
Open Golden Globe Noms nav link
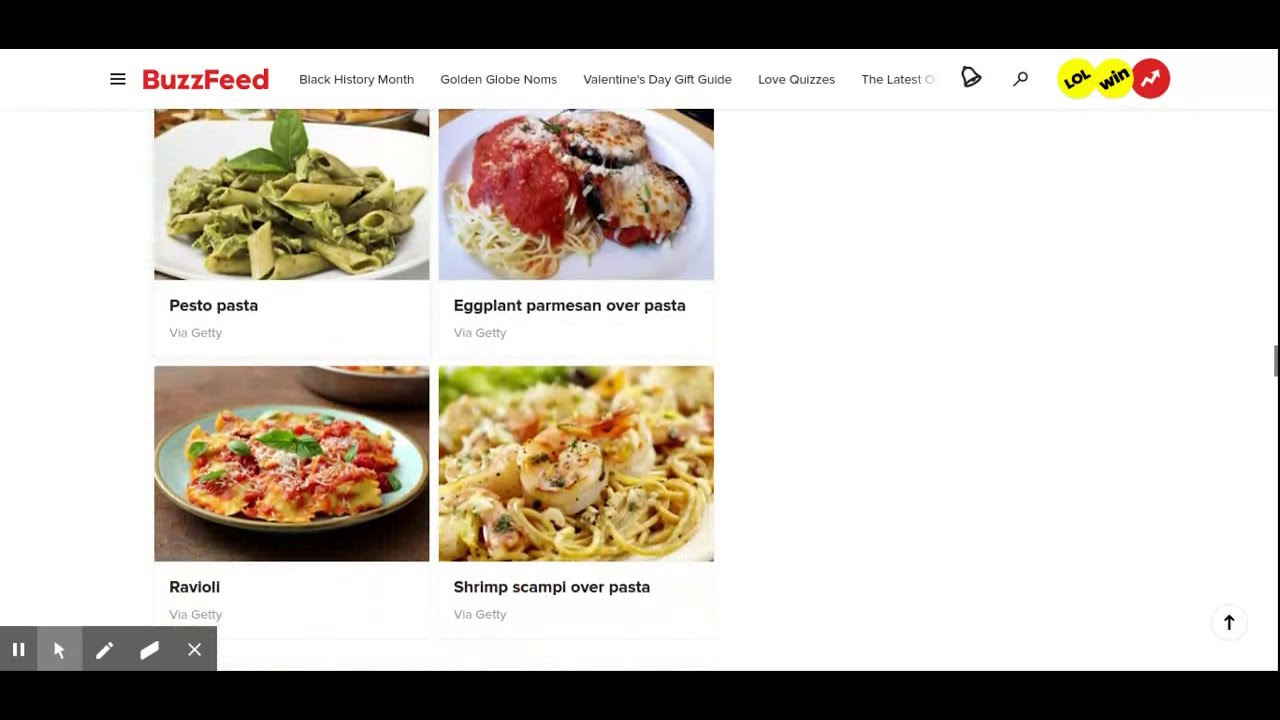pyautogui.click(x=498, y=79)
